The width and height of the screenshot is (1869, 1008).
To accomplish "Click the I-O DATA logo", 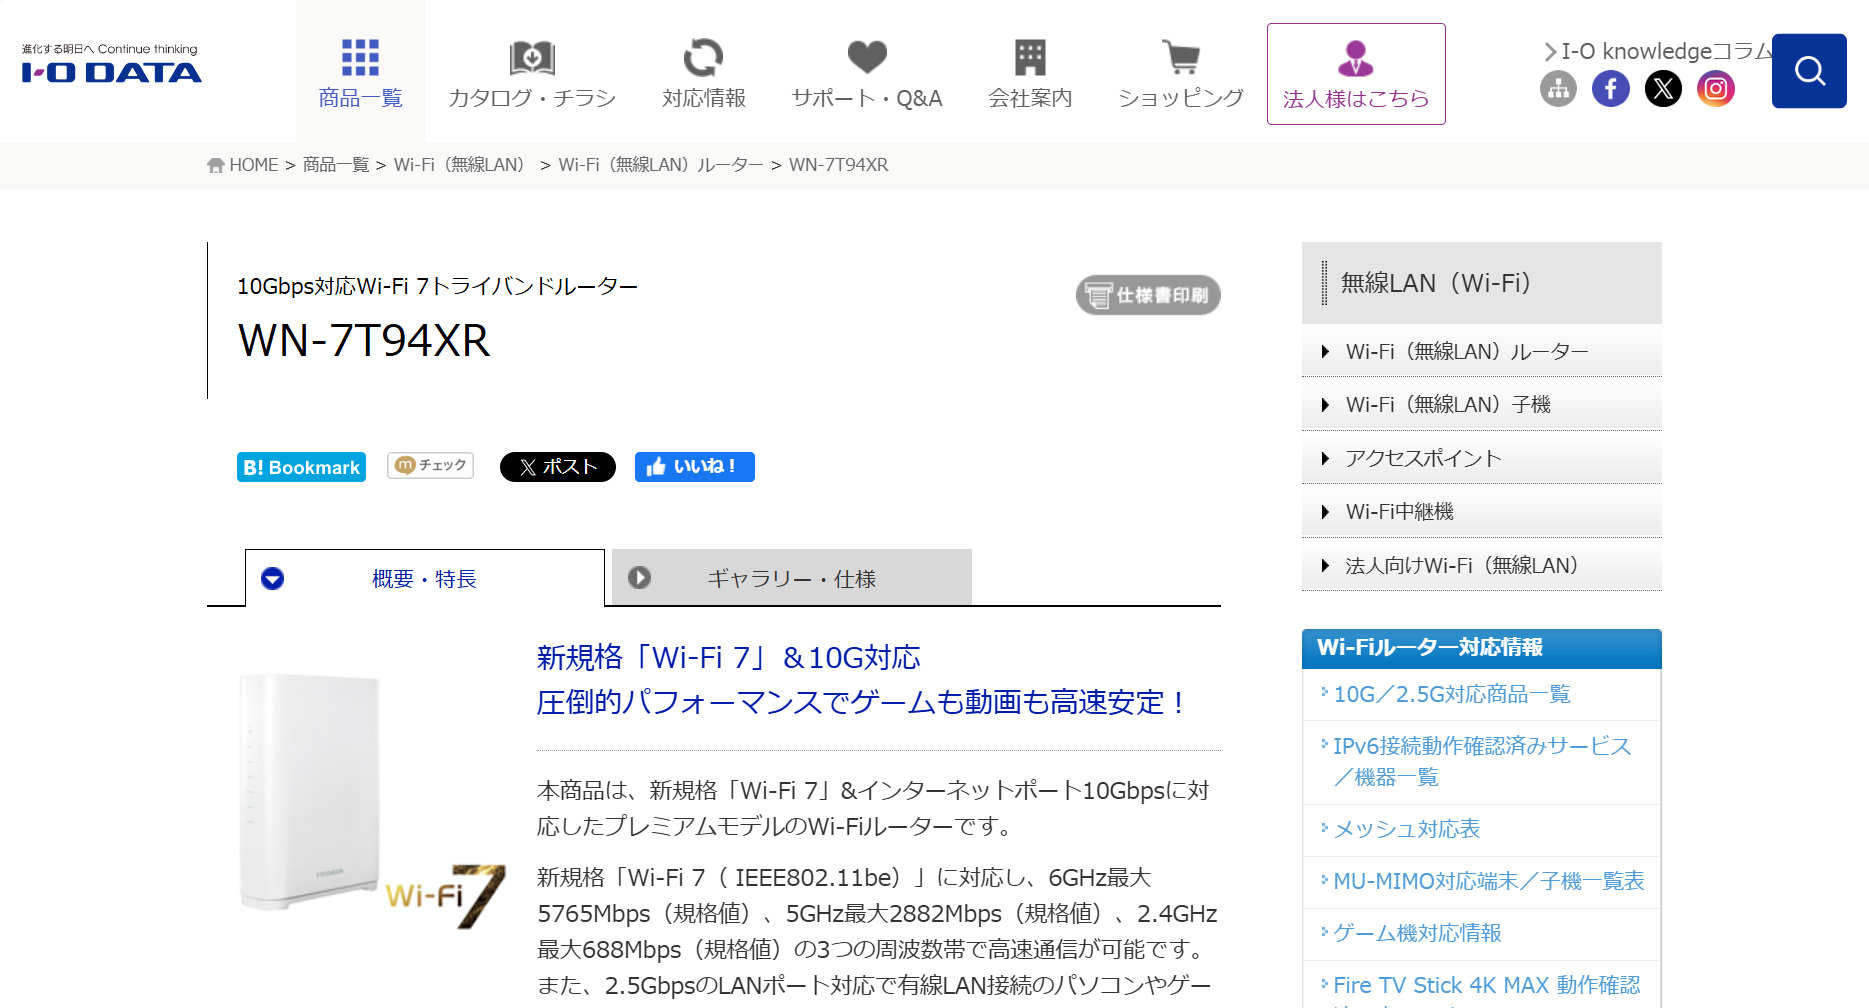I will pyautogui.click(x=111, y=65).
